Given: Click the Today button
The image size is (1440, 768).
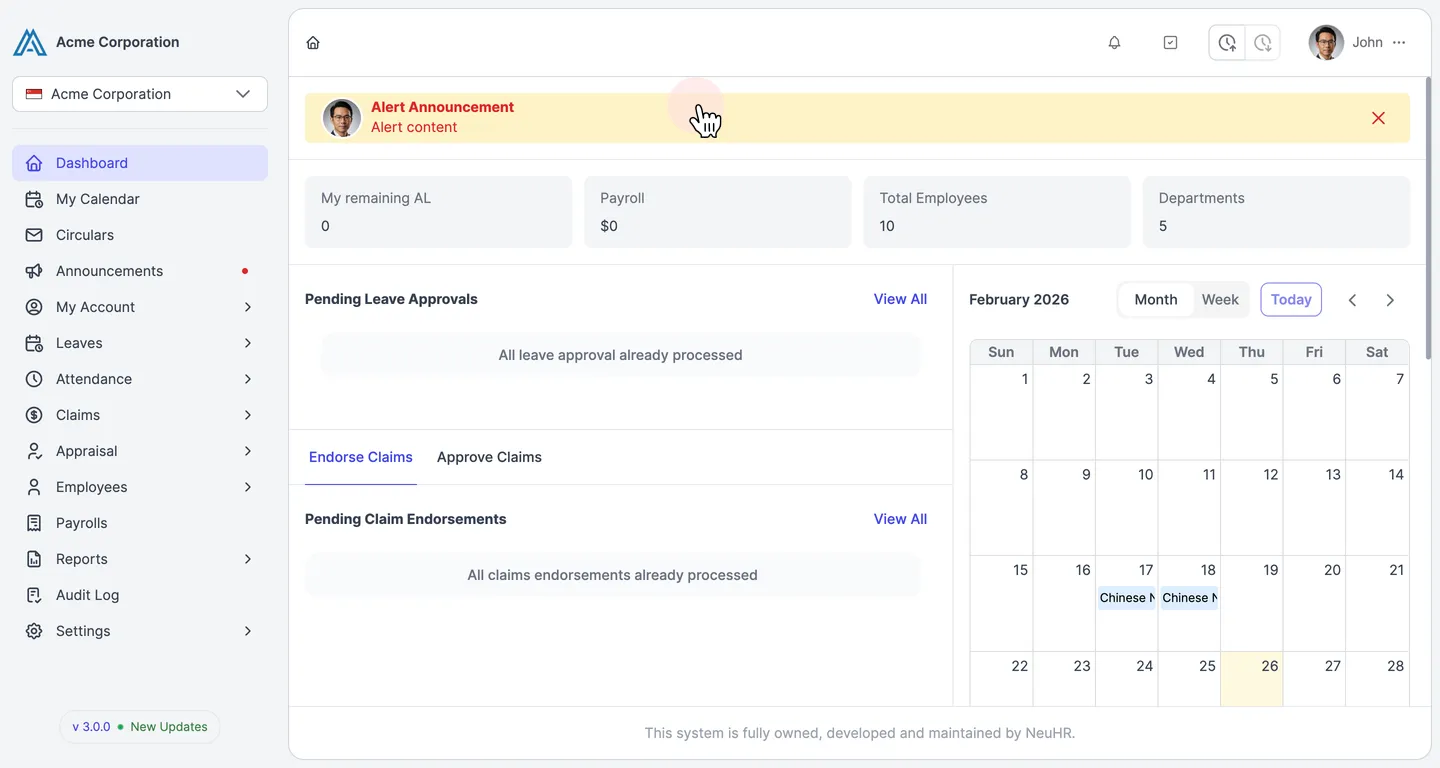Looking at the screenshot, I should tap(1291, 299).
